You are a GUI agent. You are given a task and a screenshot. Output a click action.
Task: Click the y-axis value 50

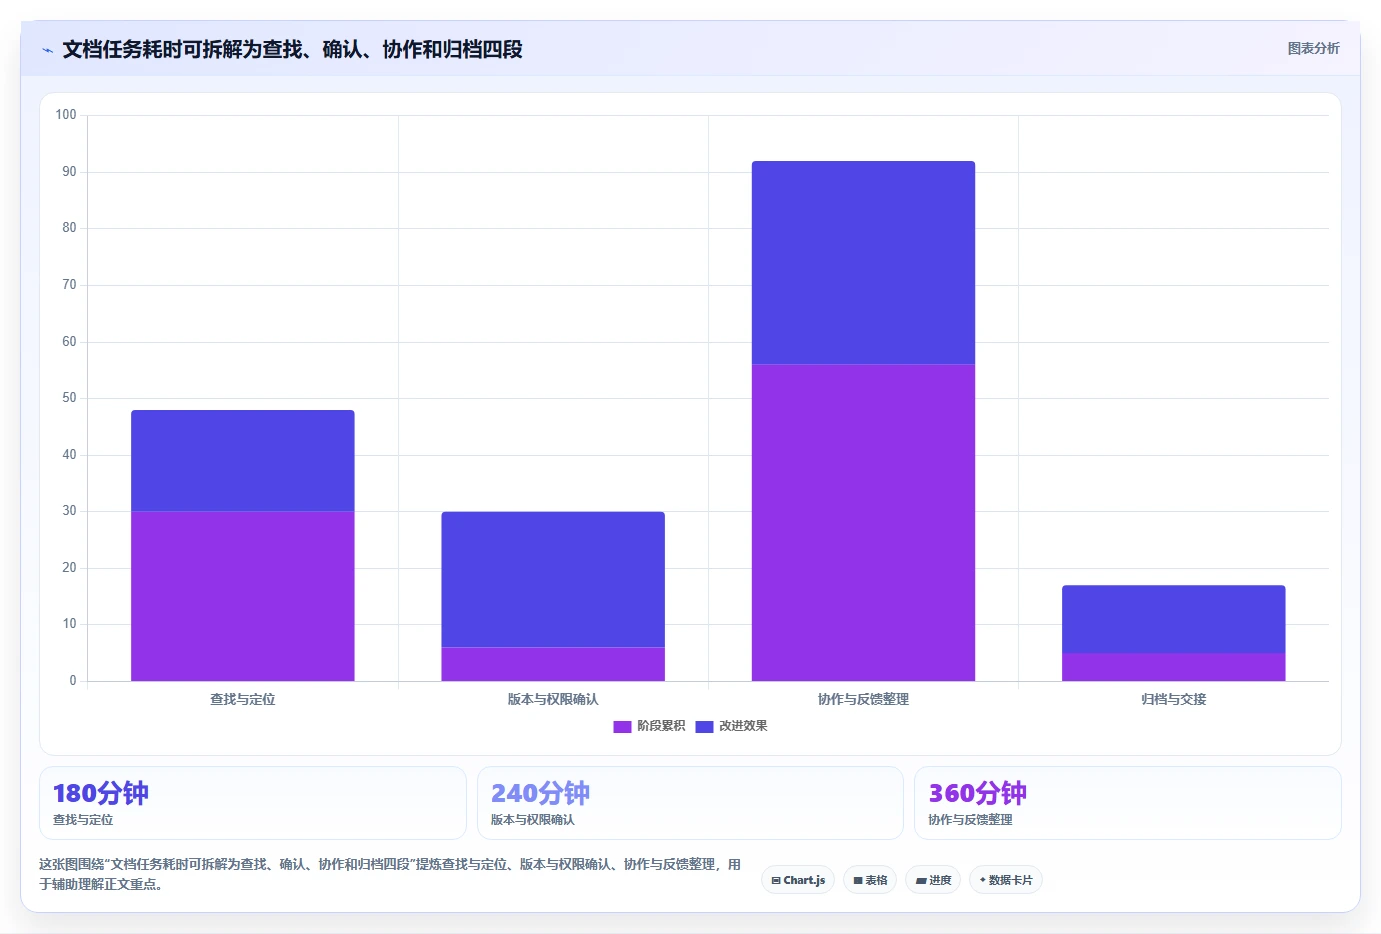[x=69, y=398]
